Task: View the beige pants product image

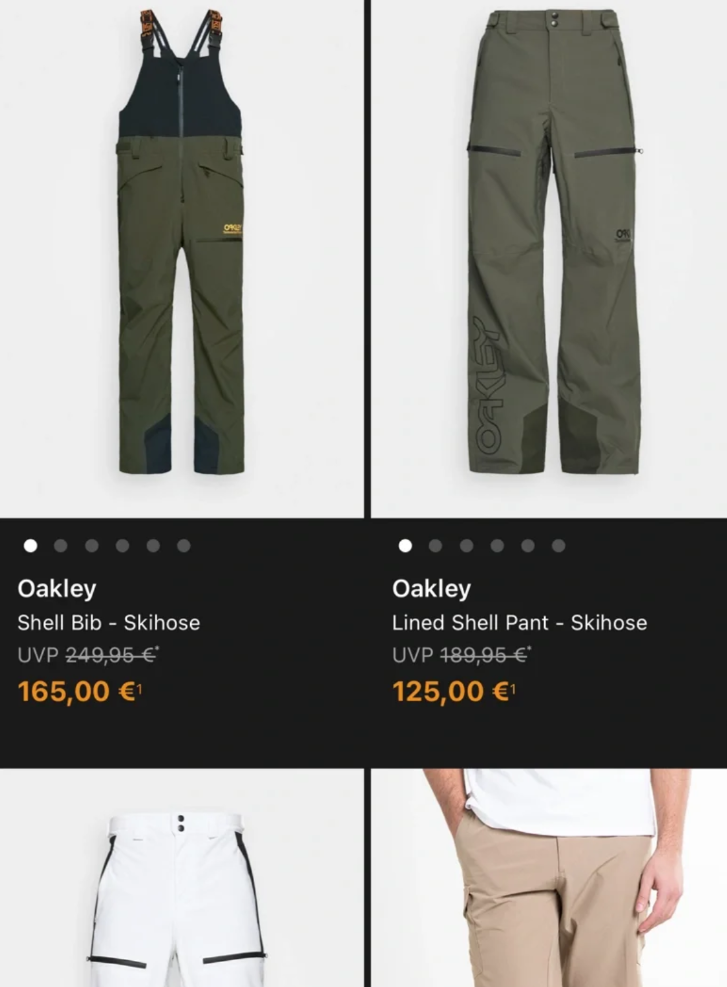Action: click(x=549, y=877)
